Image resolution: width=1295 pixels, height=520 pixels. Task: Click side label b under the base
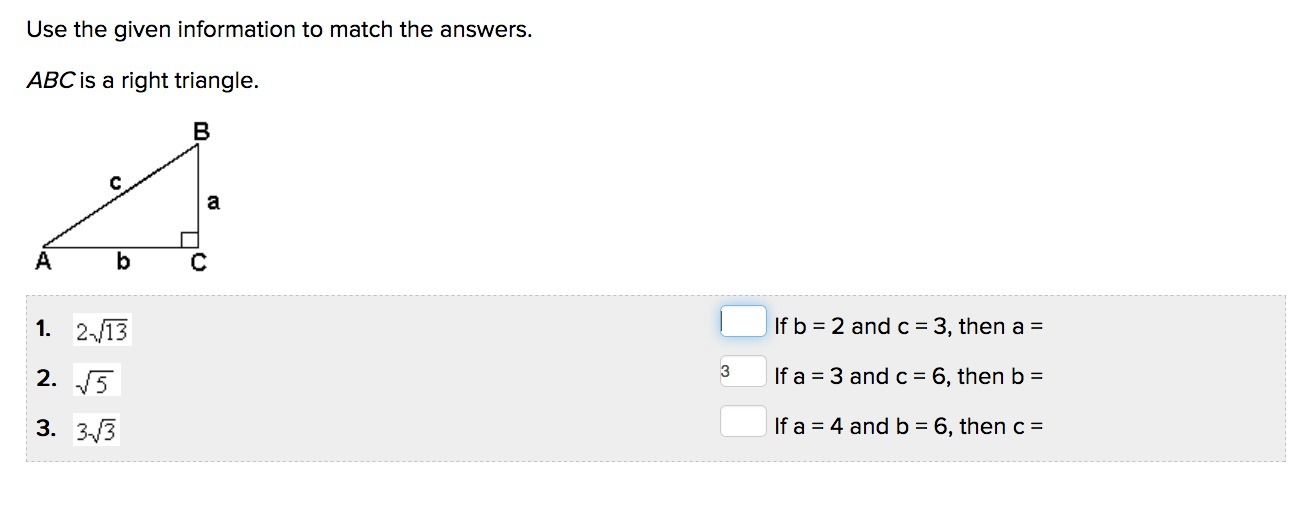pos(123,263)
